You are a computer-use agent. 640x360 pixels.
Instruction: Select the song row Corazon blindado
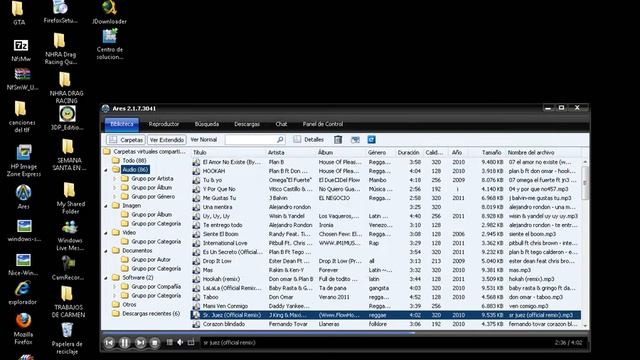(386, 324)
